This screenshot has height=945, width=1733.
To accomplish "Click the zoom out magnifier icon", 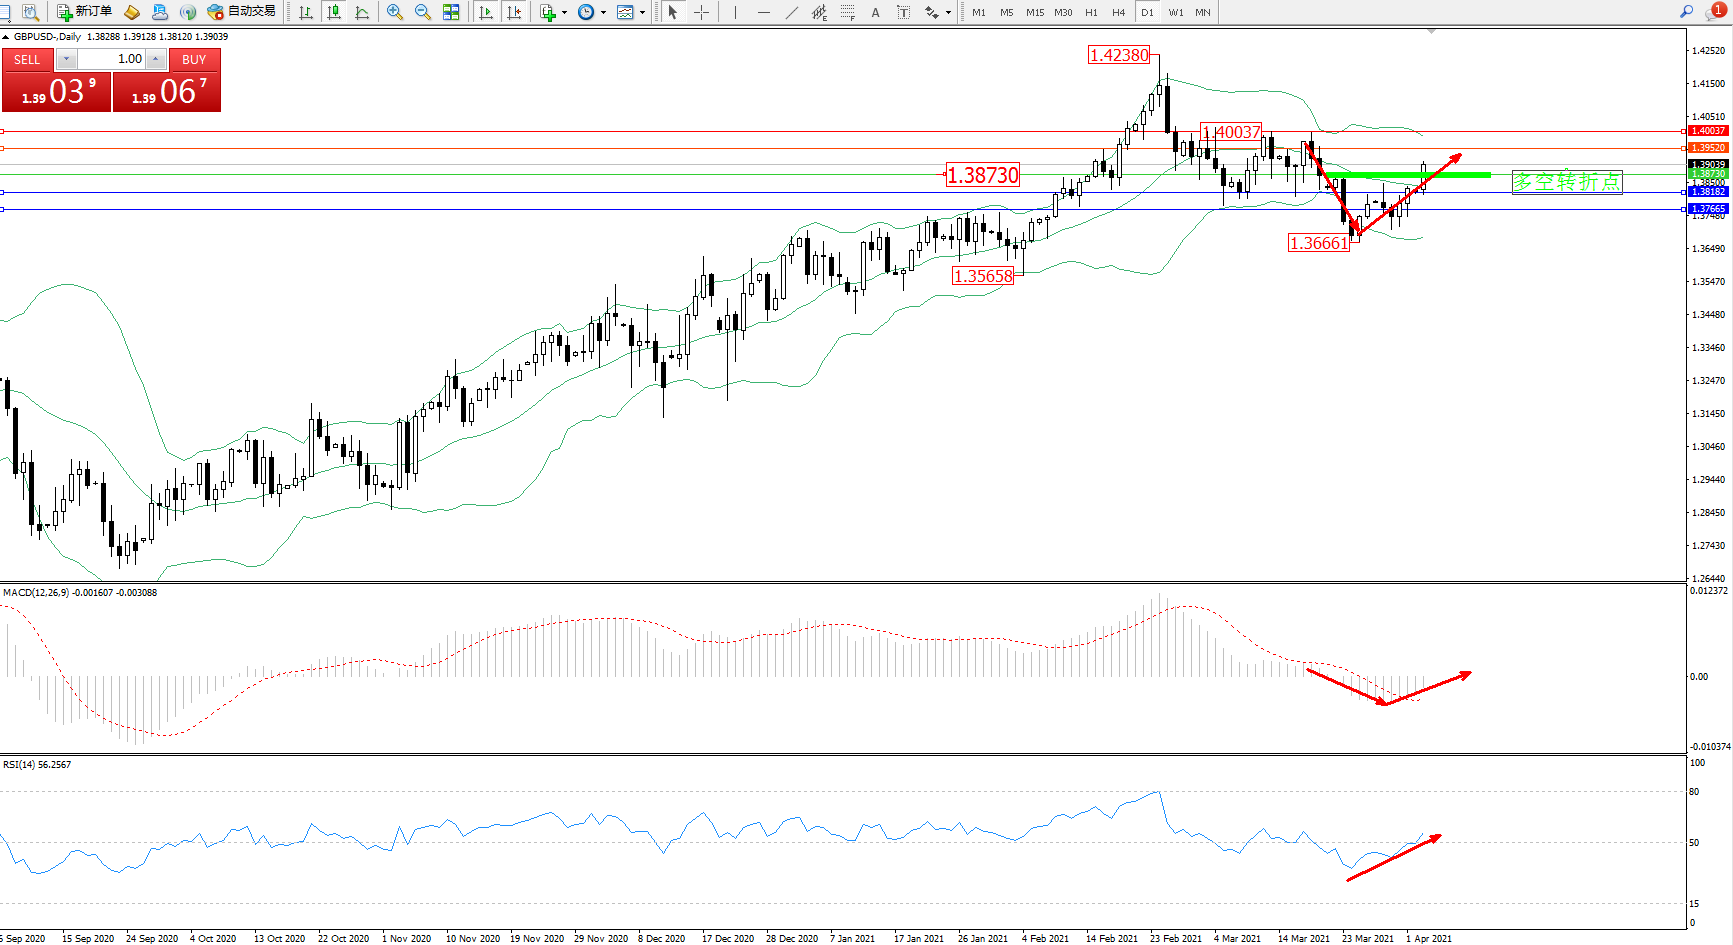I will tap(423, 12).
